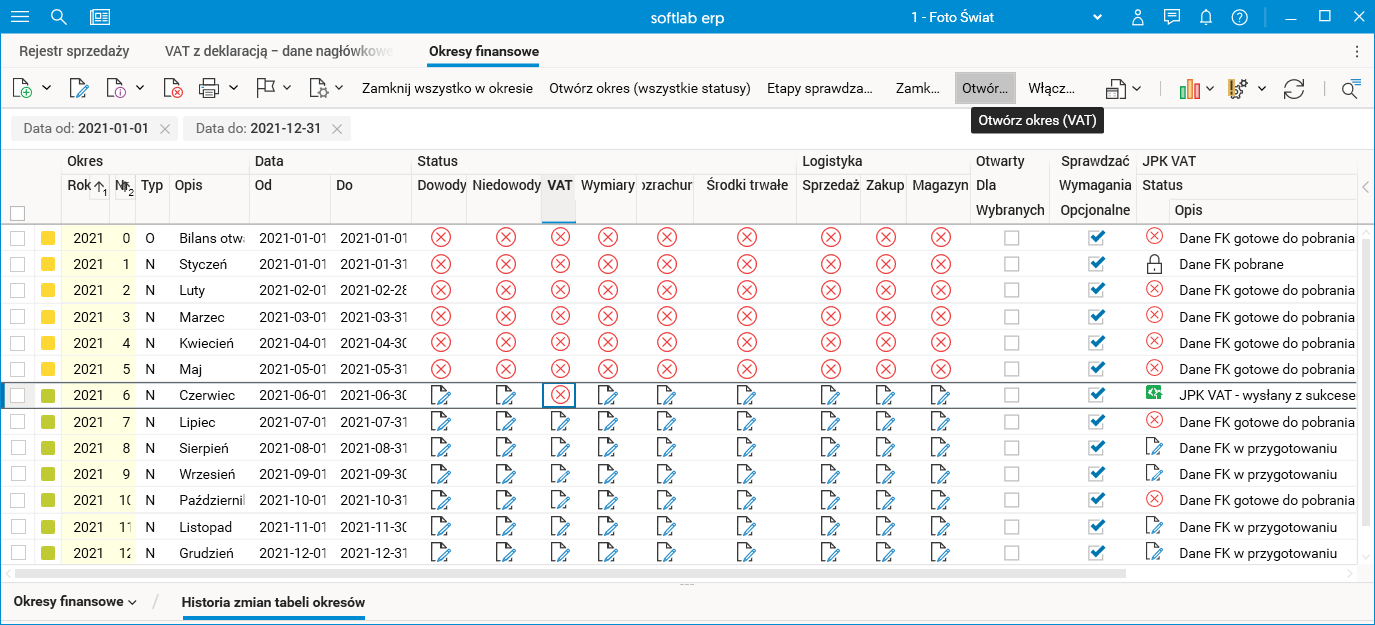This screenshot has height=625, width=1375.
Task: Expand the document settings dropdown arrow
Action: [339, 88]
